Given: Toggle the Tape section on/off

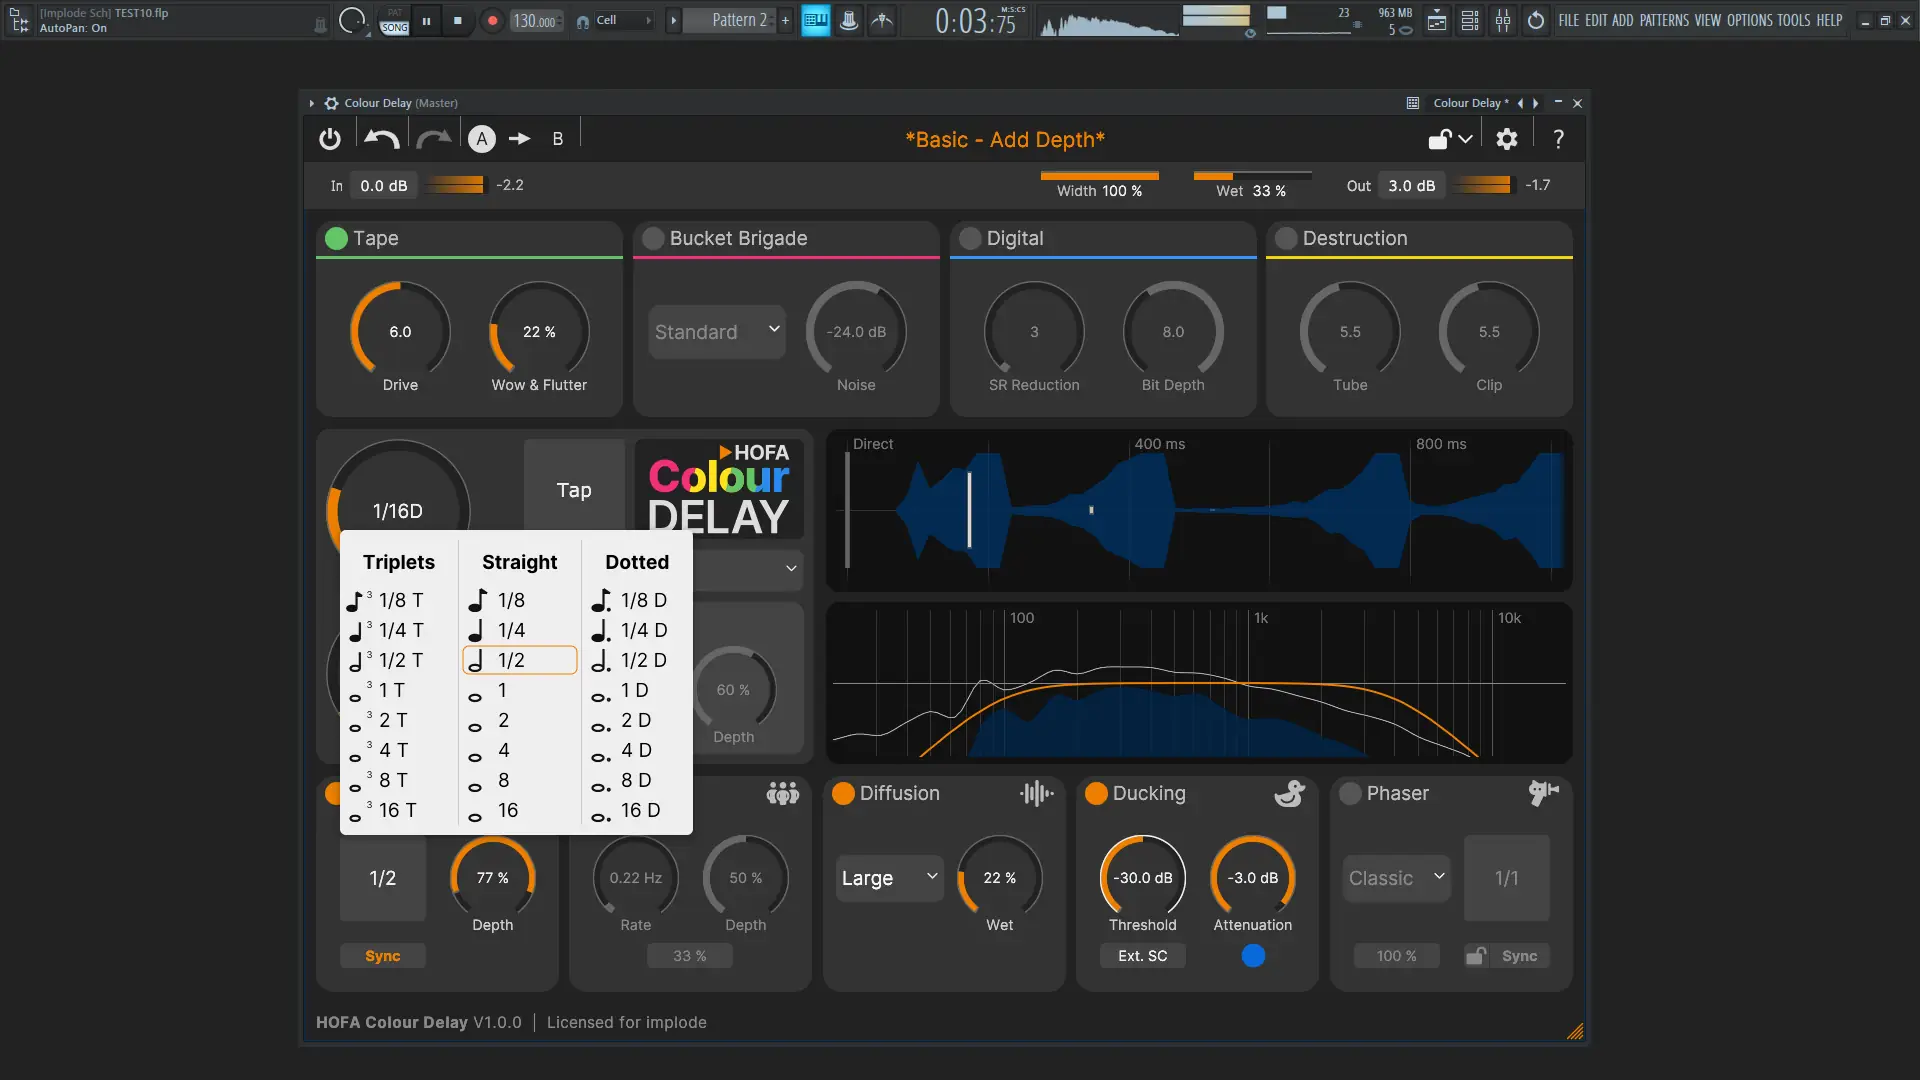Looking at the screenshot, I should pyautogui.click(x=336, y=238).
